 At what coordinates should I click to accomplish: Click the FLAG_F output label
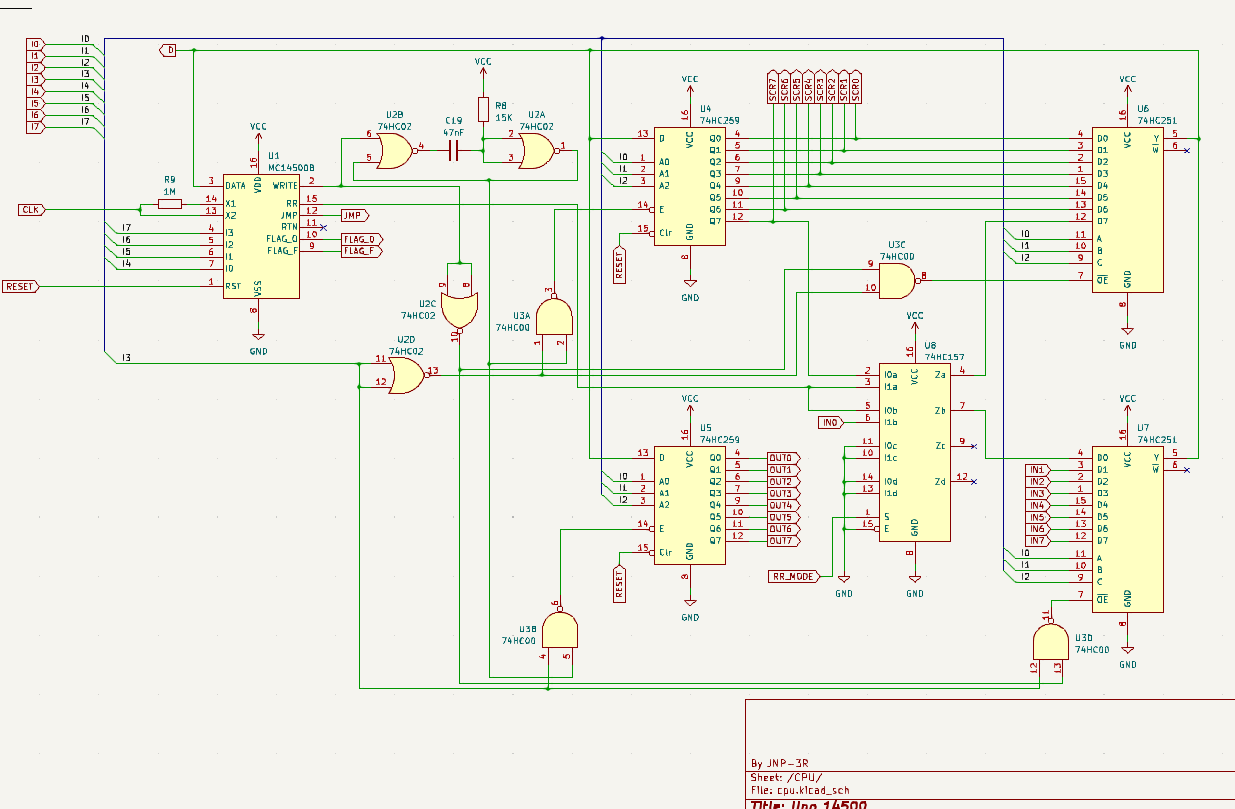(360, 250)
